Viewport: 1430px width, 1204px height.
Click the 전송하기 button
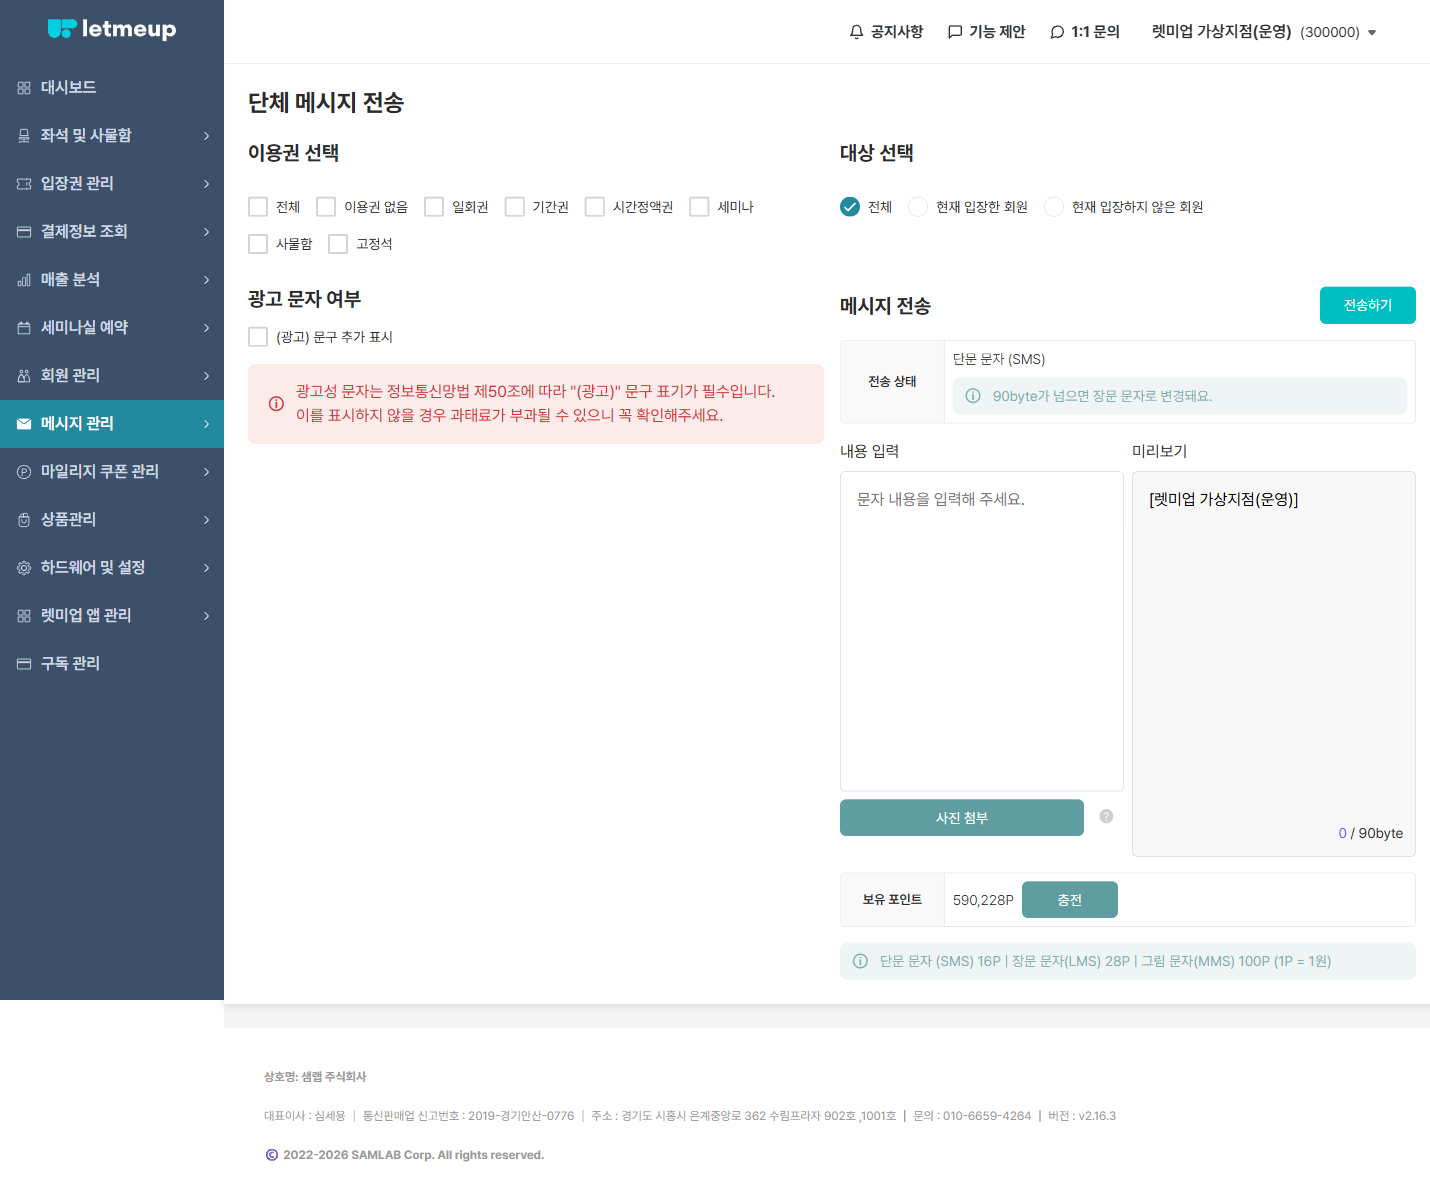tap(1367, 305)
